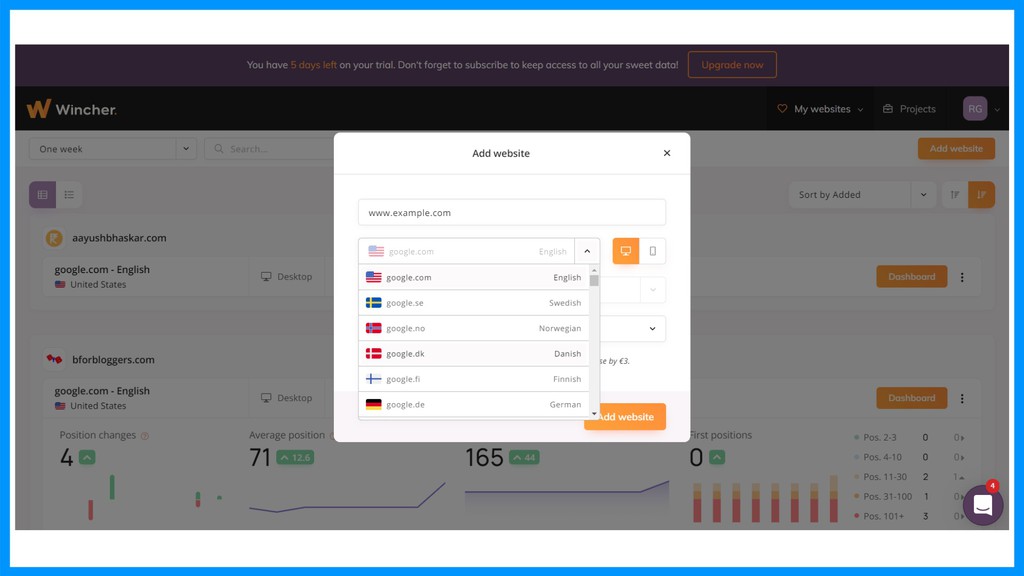Click the Upgrade now button
Screen dimensions: 1024x576
[x=733, y=64]
